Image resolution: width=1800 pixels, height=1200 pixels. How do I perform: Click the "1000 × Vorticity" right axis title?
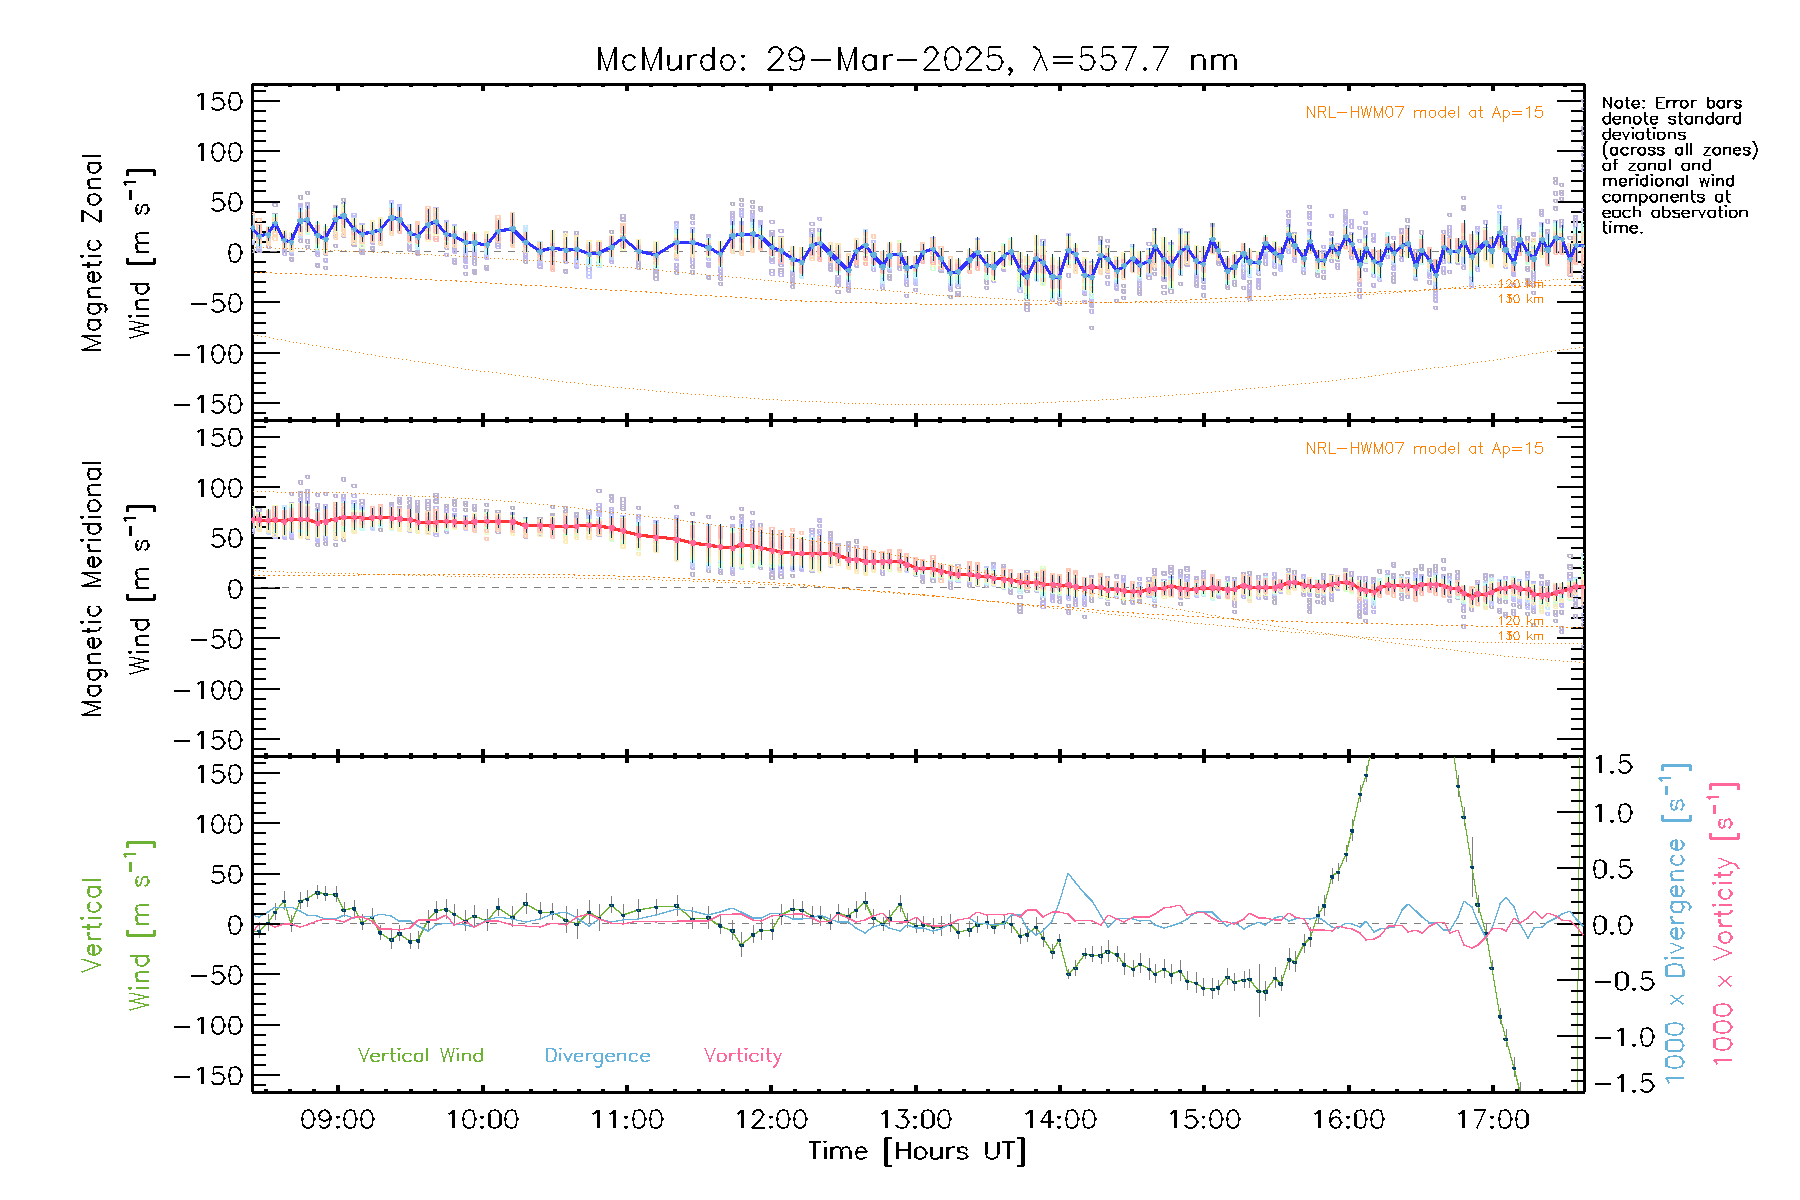[x=1723, y=923]
